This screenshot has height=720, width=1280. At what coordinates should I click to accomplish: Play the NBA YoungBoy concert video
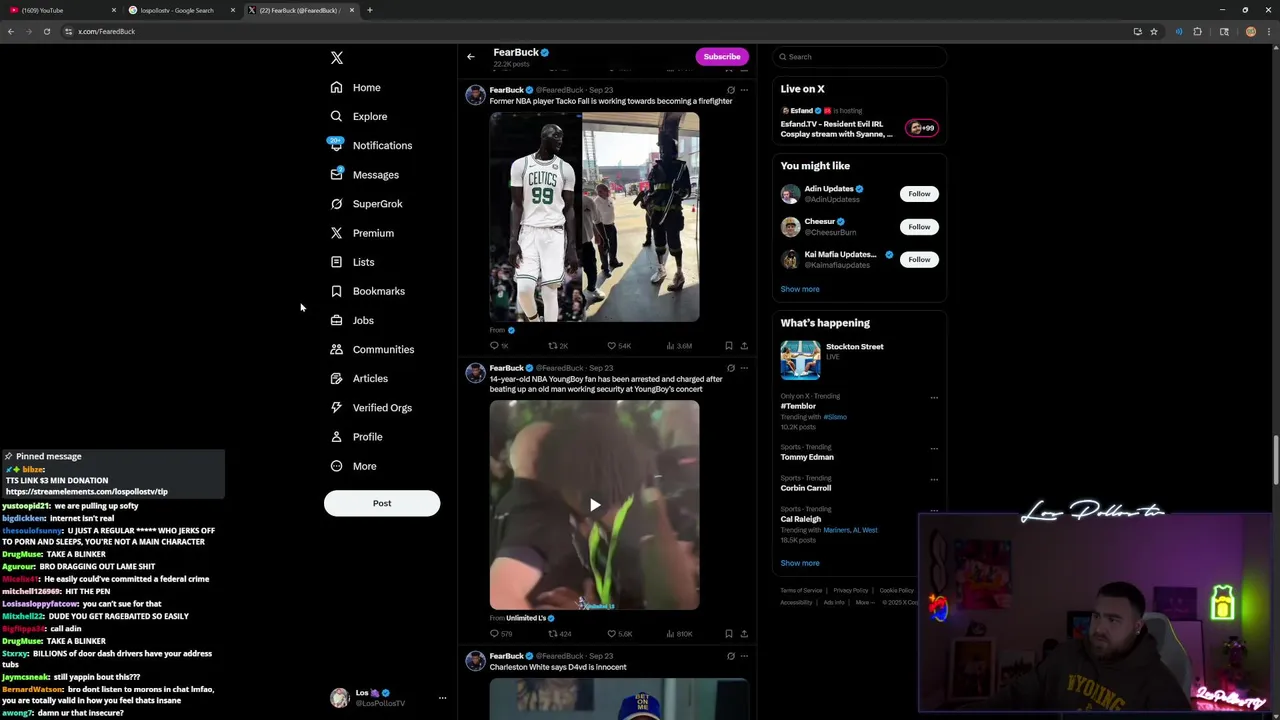(595, 505)
